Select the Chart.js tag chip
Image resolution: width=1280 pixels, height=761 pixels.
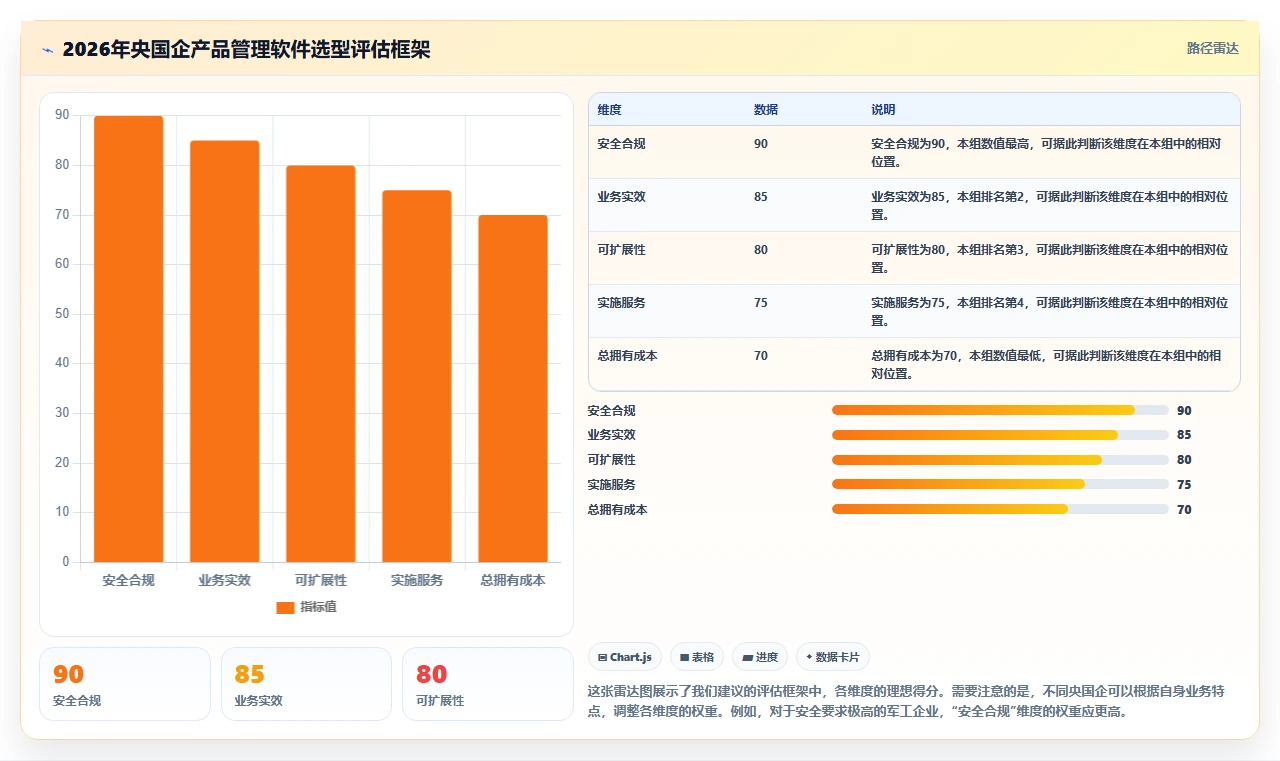pyautogui.click(x=625, y=657)
